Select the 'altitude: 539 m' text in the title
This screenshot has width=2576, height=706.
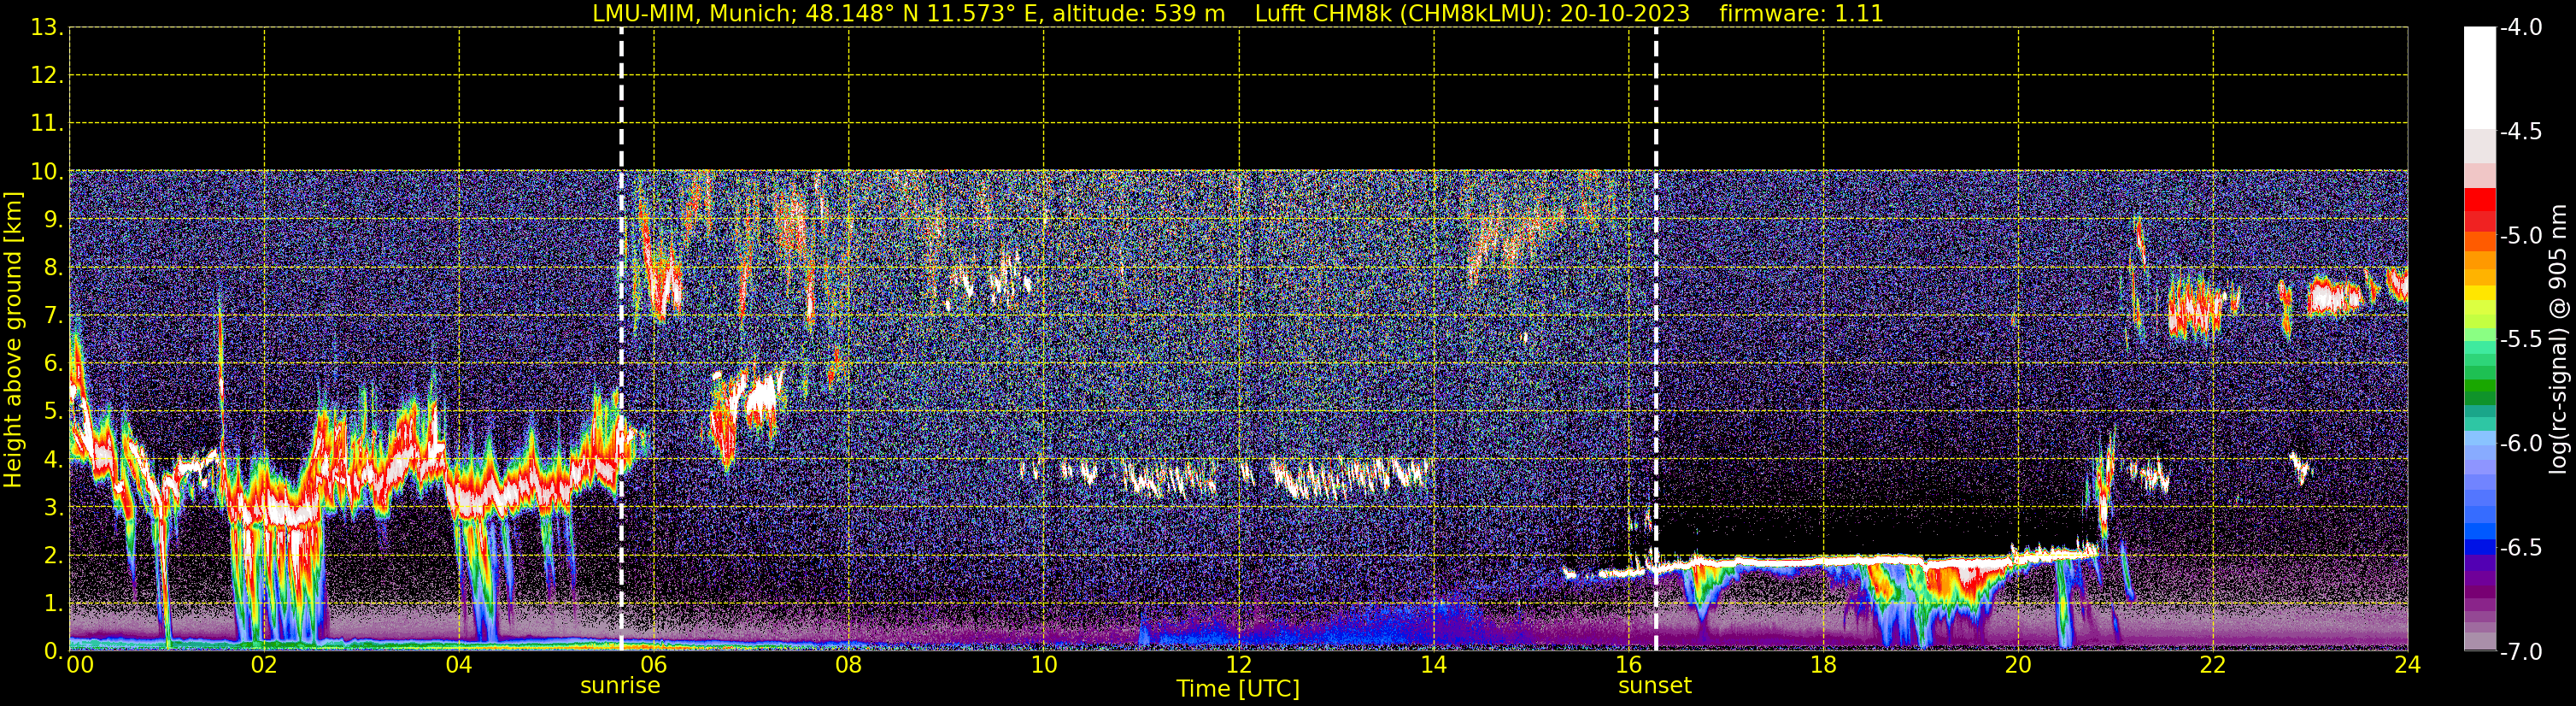[x=1138, y=14]
